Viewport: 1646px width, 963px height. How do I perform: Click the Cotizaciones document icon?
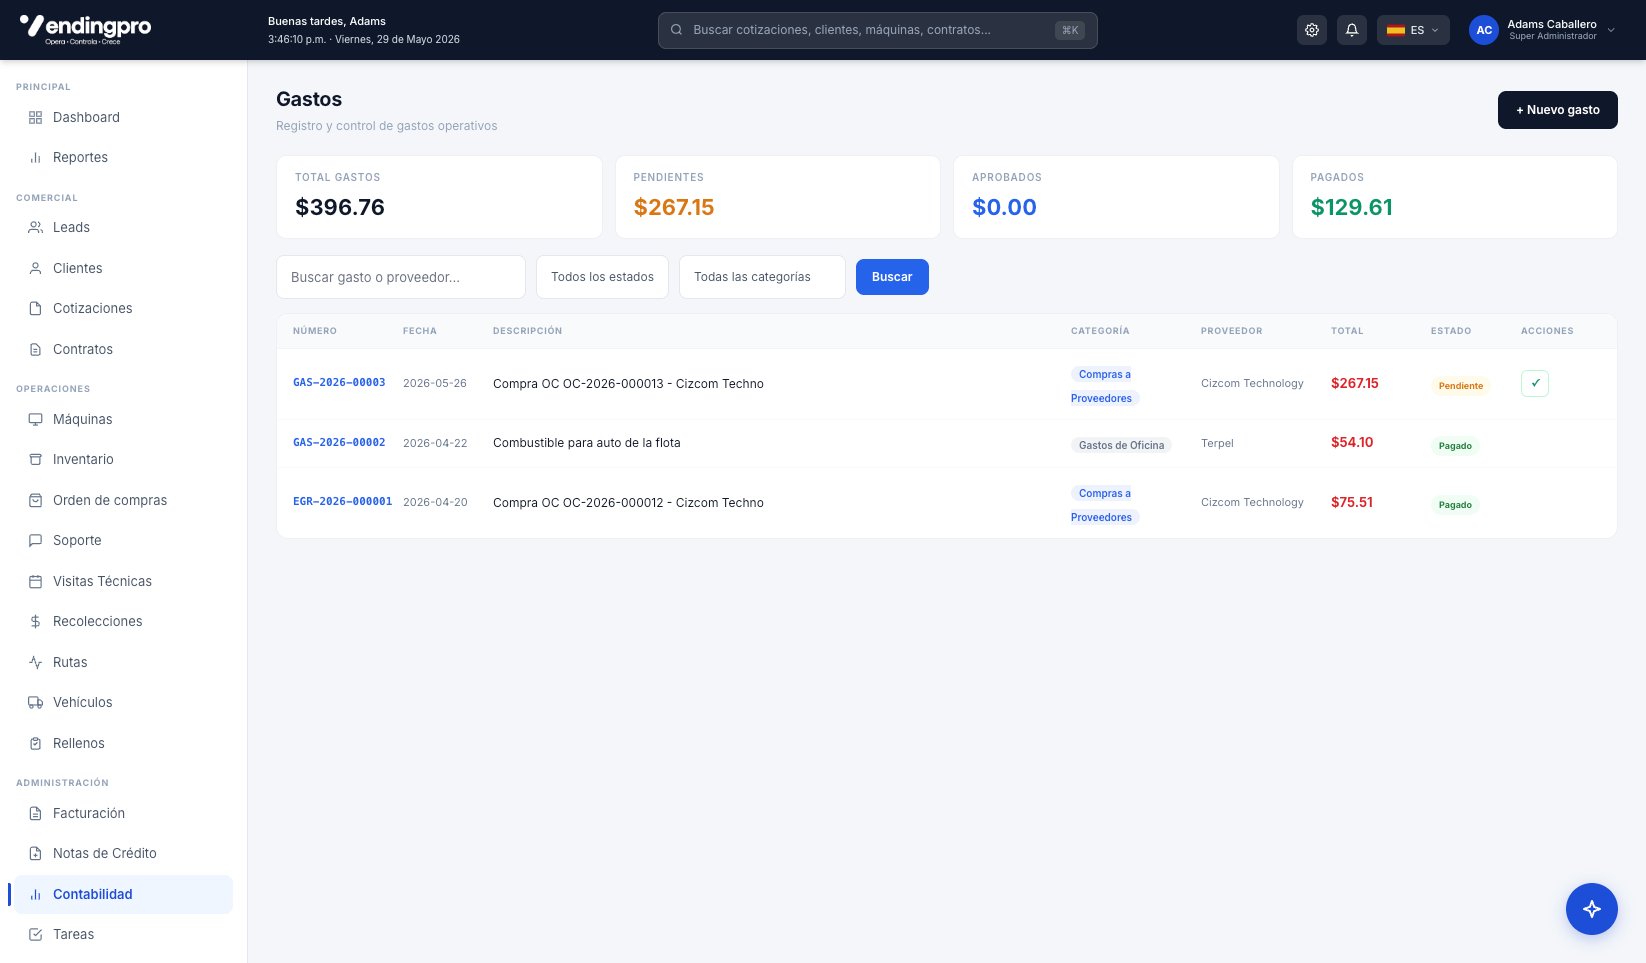(36, 308)
